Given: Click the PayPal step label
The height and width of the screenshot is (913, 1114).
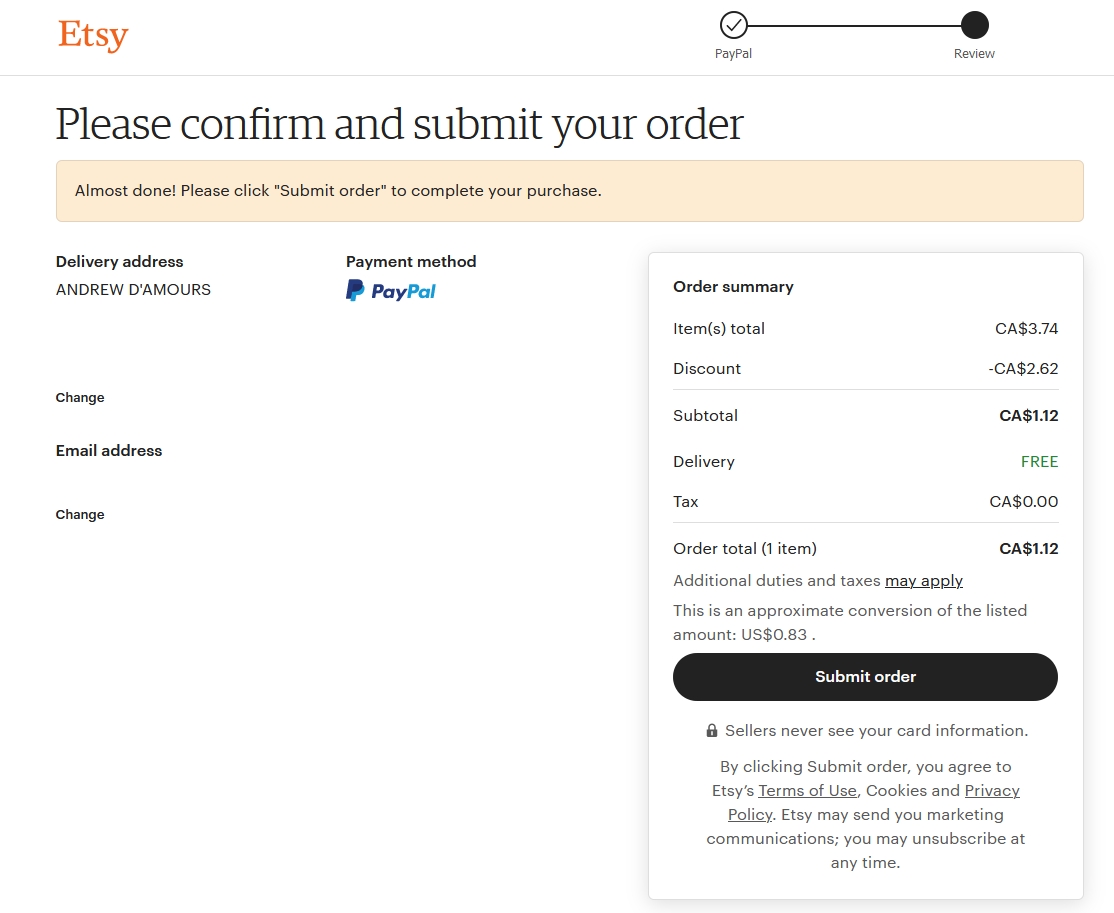Looking at the screenshot, I should pos(733,53).
